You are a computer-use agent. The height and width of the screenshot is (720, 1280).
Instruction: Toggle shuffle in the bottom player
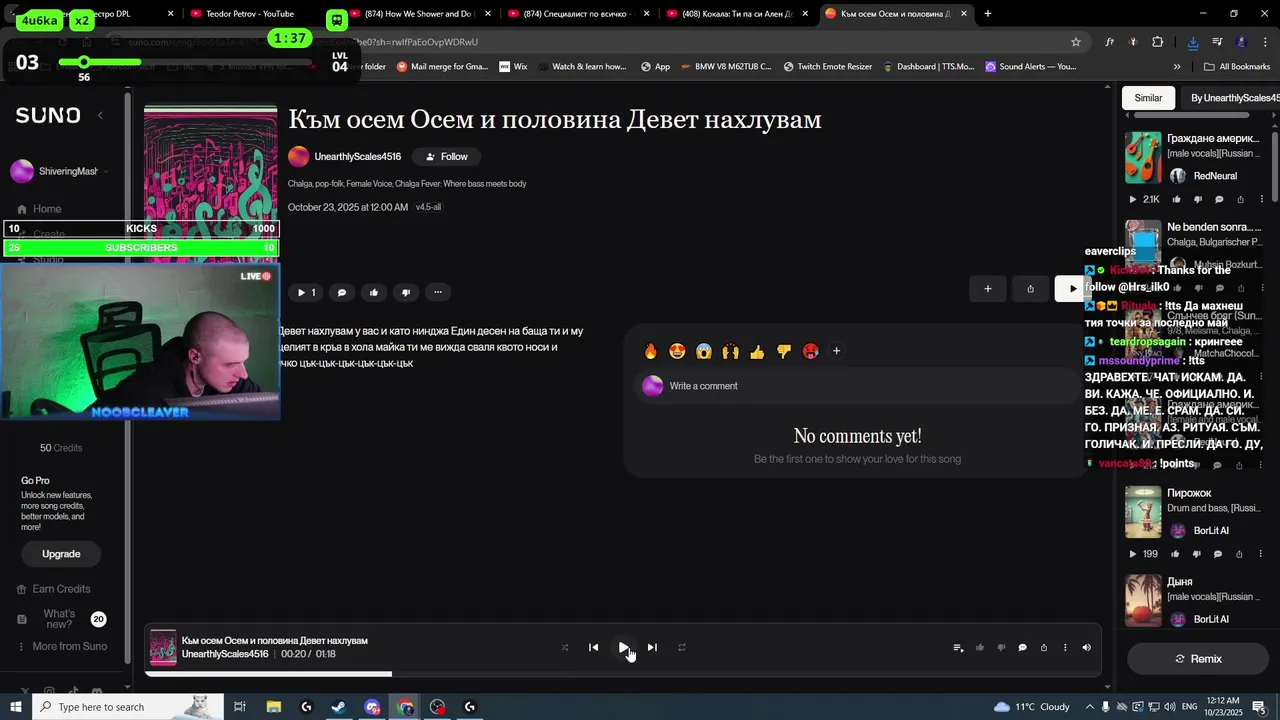(564, 648)
